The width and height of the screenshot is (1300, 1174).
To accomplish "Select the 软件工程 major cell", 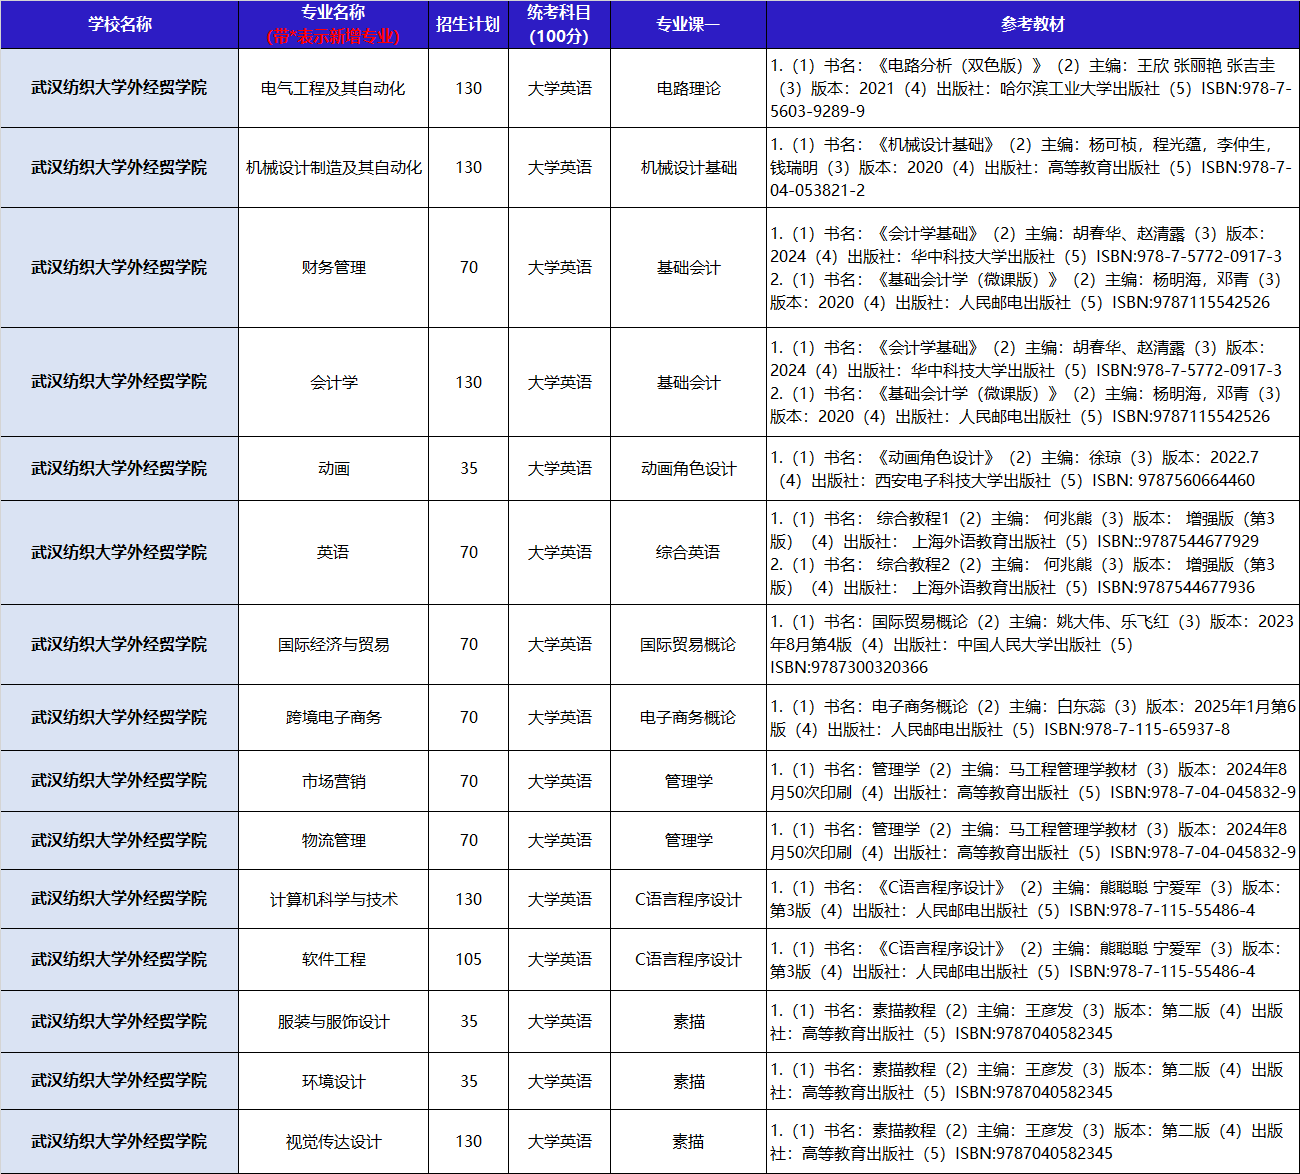I will point(333,960).
